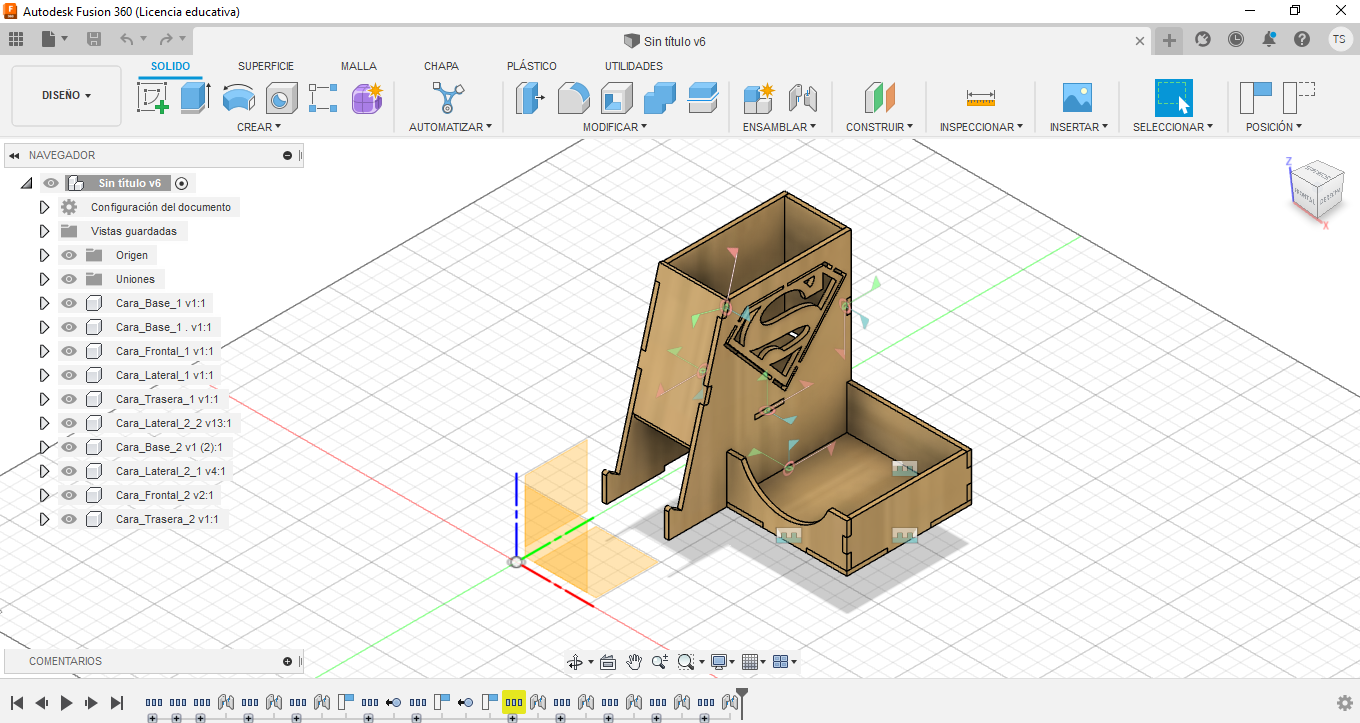Open the DISEÑO workspace dropdown

(x=67, y=96)
